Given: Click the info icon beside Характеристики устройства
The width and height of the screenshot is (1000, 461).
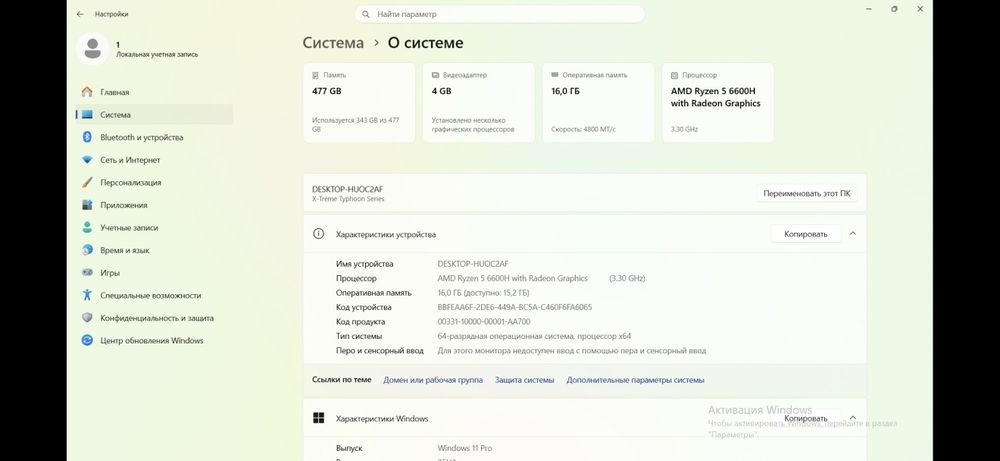Looking at the screenshot, I should point(318,234).
